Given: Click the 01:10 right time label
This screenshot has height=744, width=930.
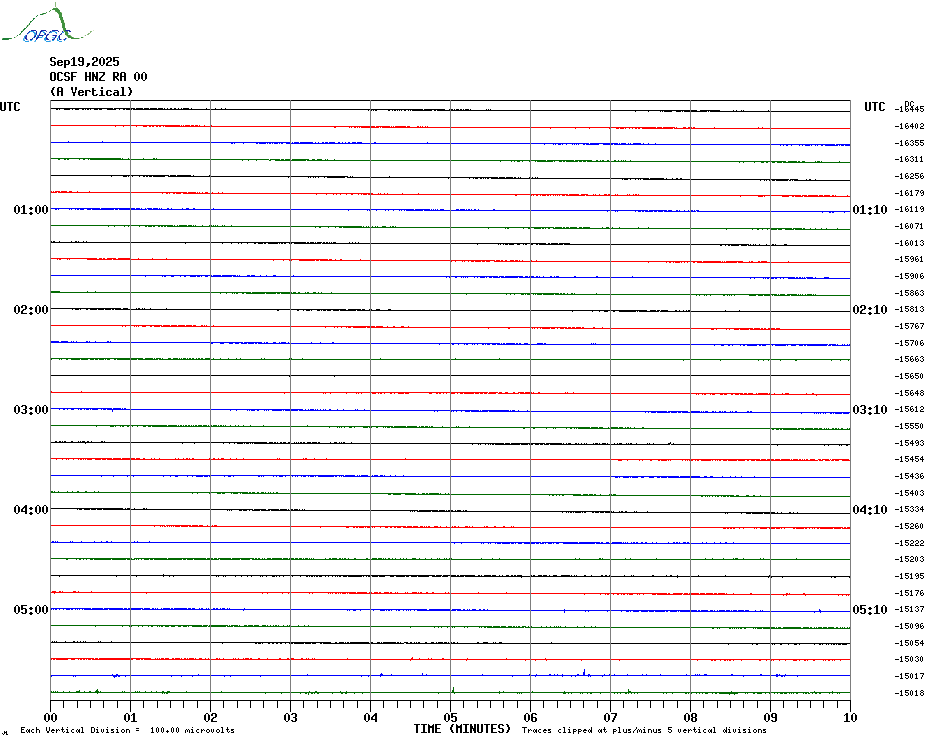Looking at the screenshot, I should [870, 209].
